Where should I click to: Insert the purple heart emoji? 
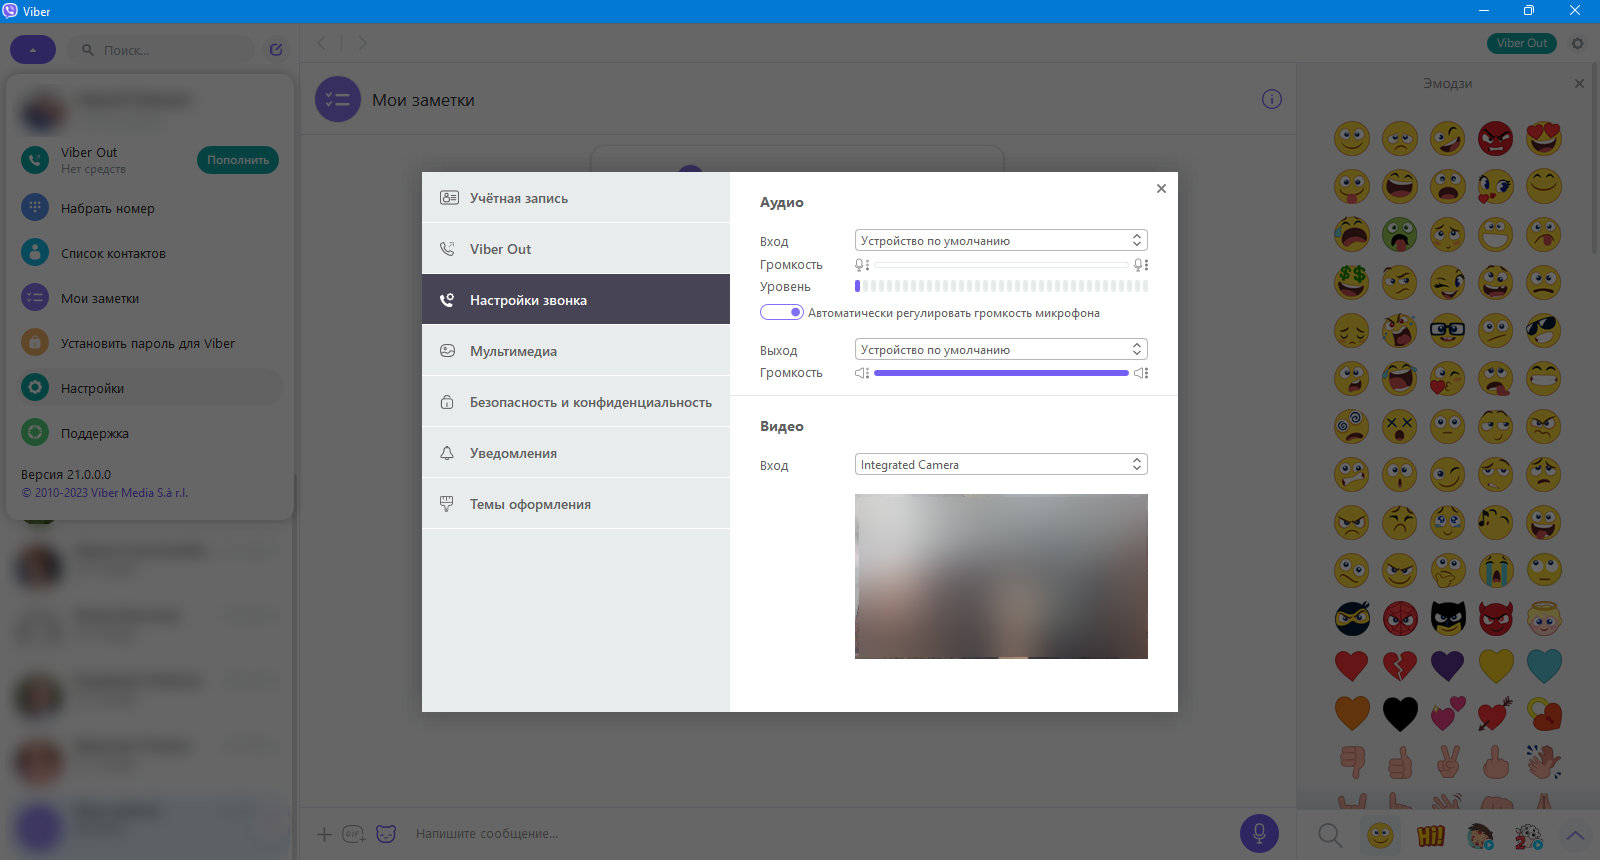click(x=1448, y=666)
